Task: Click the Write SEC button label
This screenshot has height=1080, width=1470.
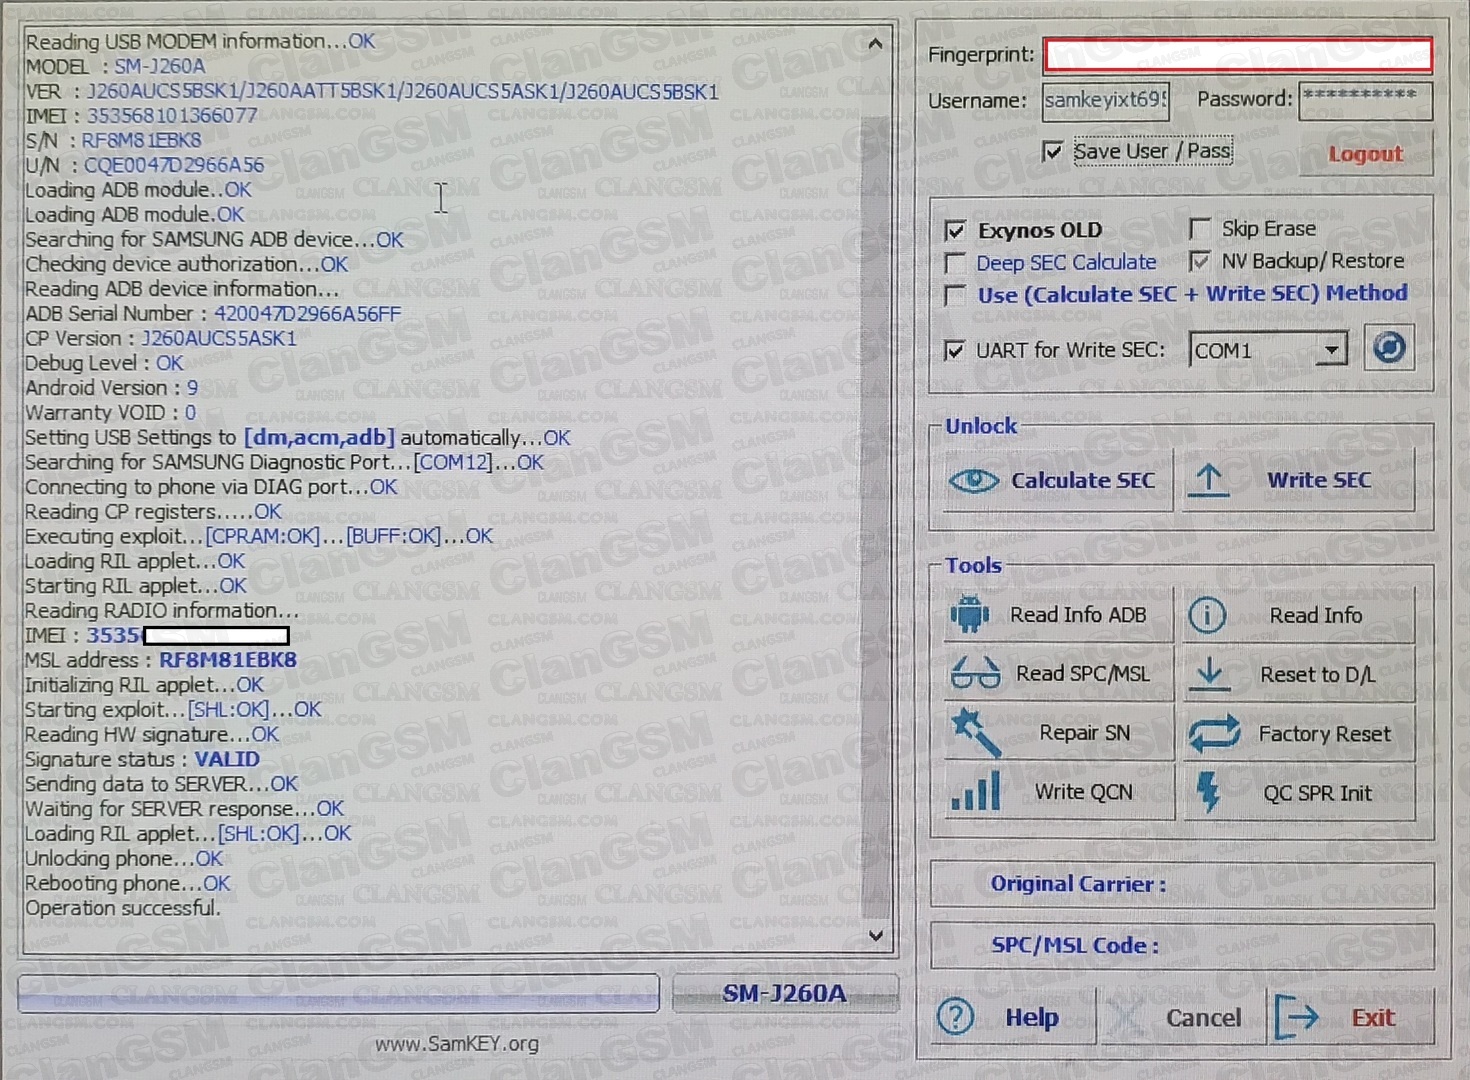Action: pyautogui.click(x=1319, y=481)
